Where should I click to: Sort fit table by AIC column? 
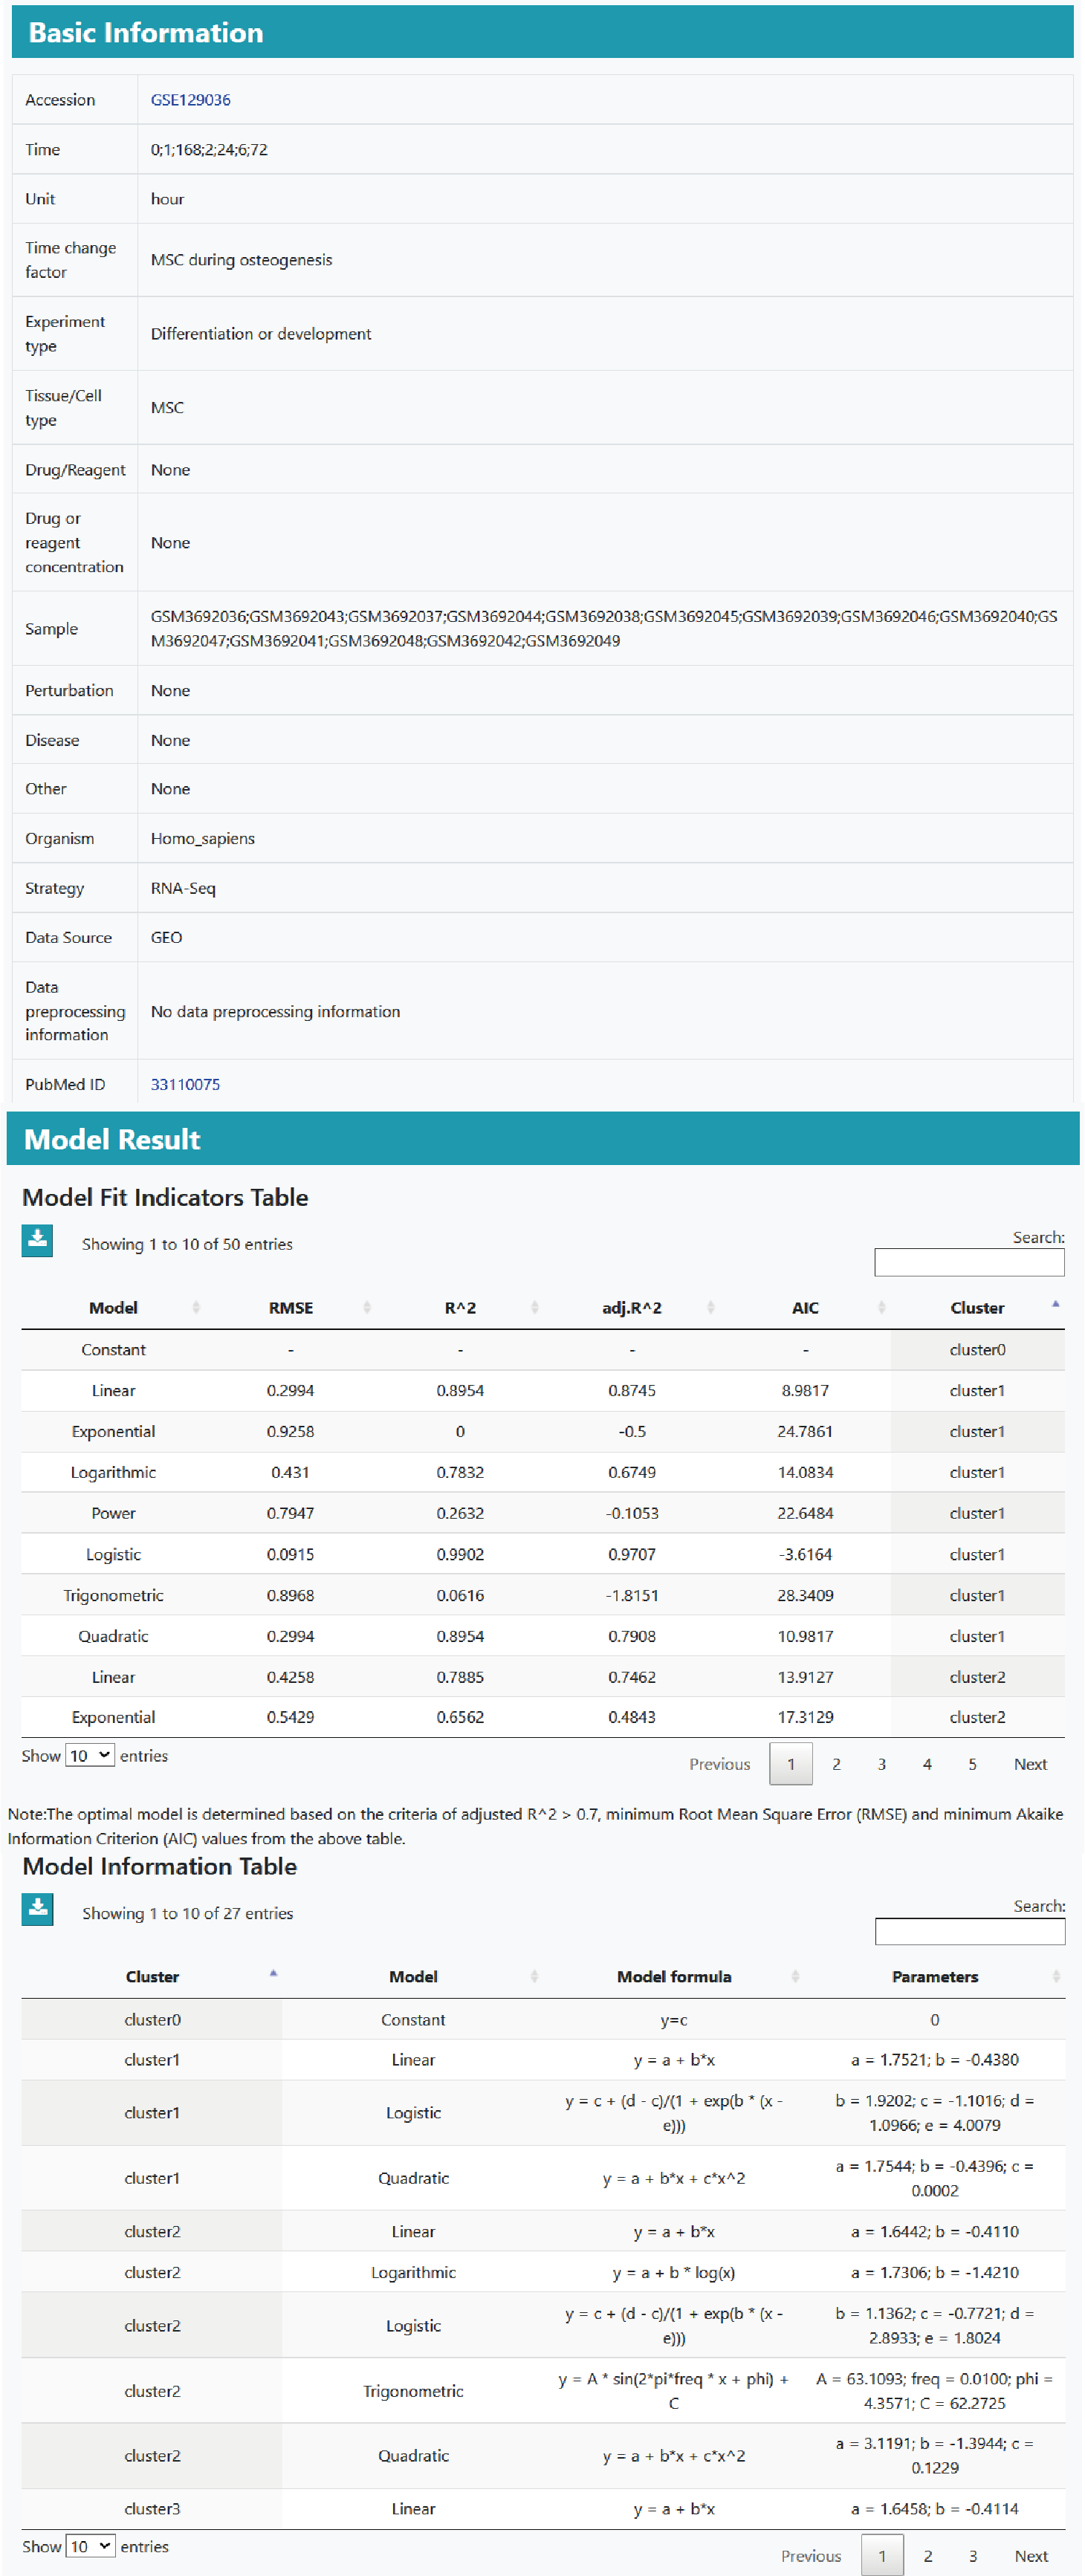805,1307
